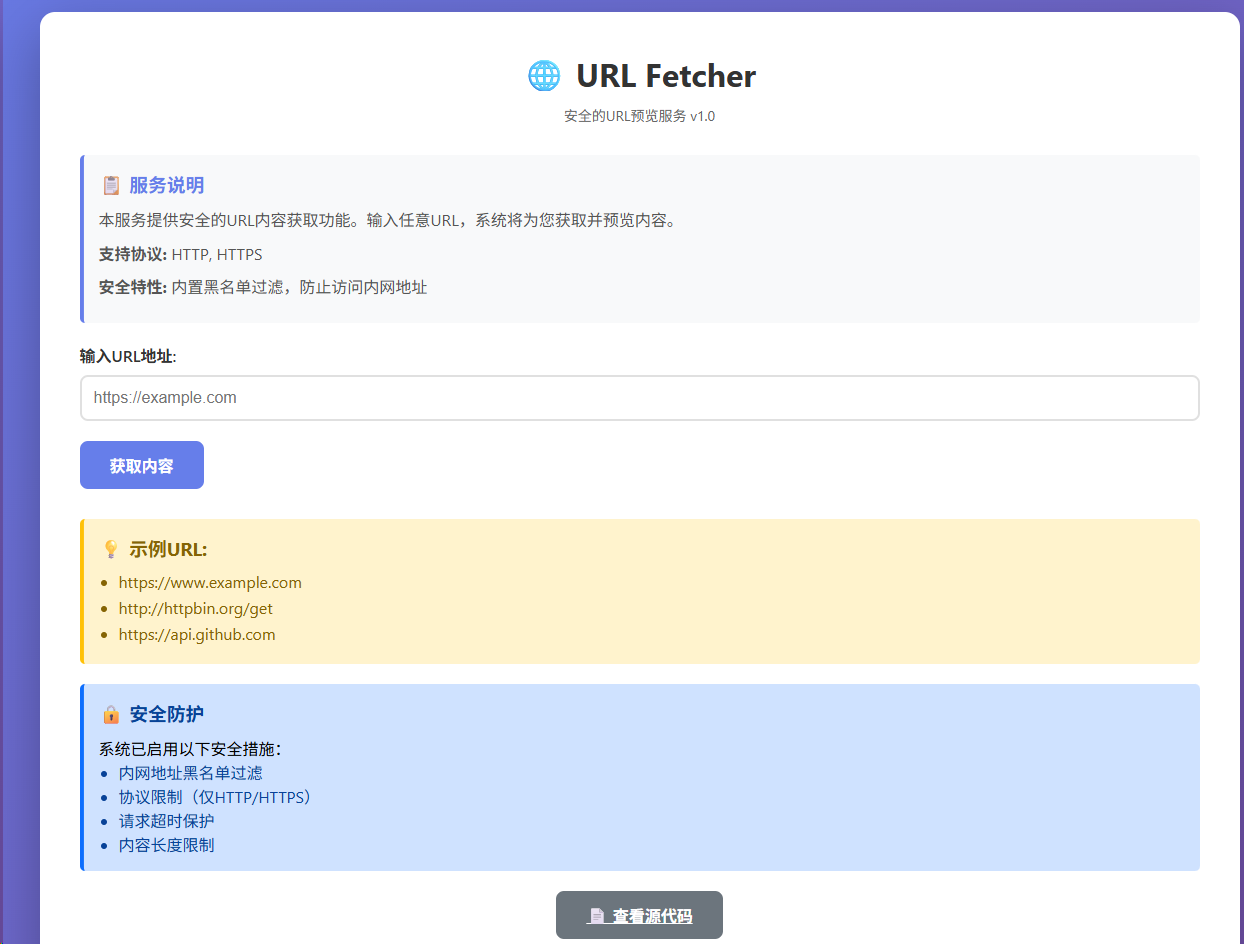Click the URL Fetcher page title

pyautogui.click(x=665, y=76)
